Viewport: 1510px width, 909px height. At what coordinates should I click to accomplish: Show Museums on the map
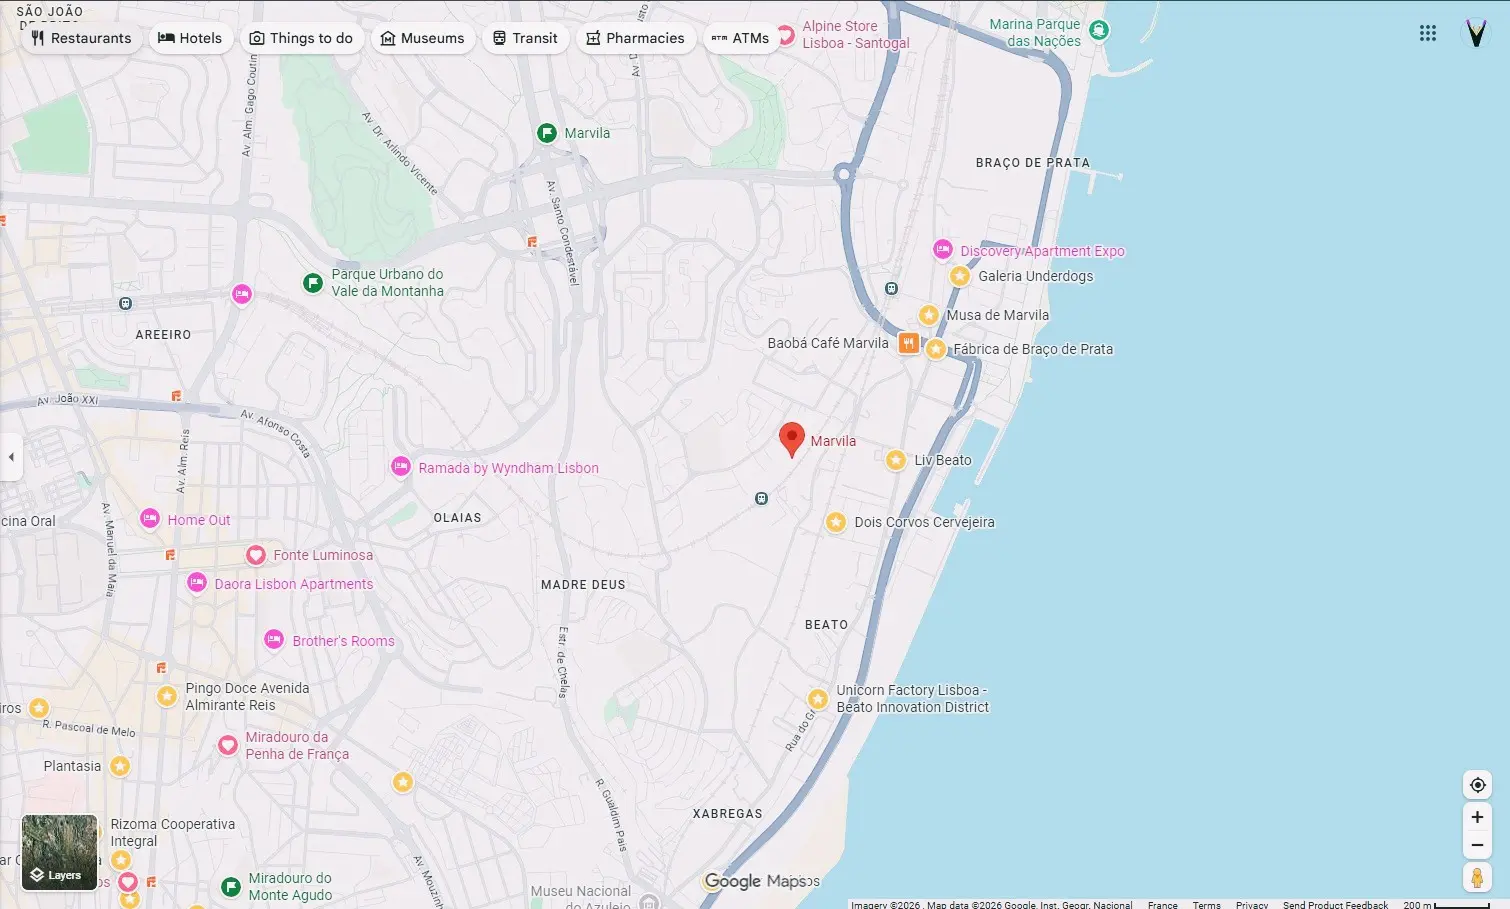point(422,38)
